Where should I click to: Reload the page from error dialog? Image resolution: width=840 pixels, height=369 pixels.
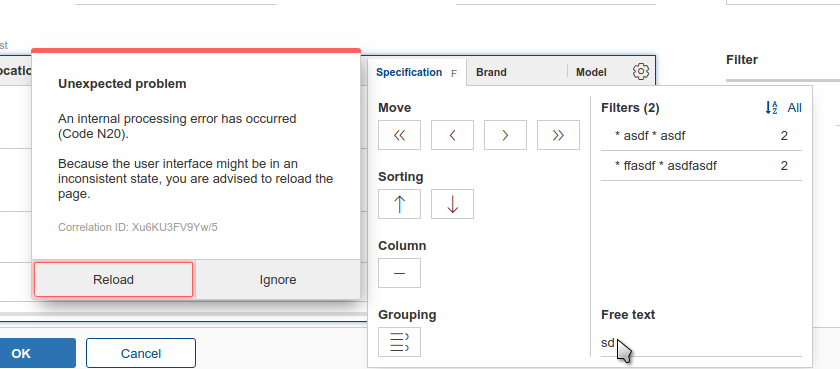(114, 280)
